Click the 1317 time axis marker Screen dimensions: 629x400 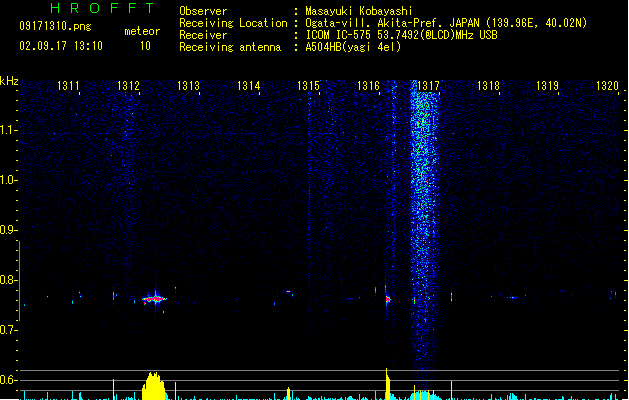pos(428,86)
